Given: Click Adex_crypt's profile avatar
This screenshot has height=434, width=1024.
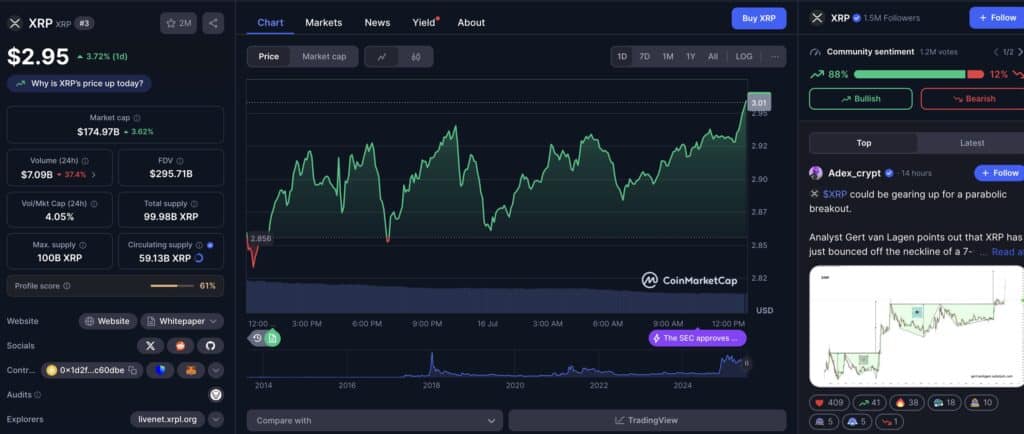Looking at the screenshot, I should (x=816, y=173).
